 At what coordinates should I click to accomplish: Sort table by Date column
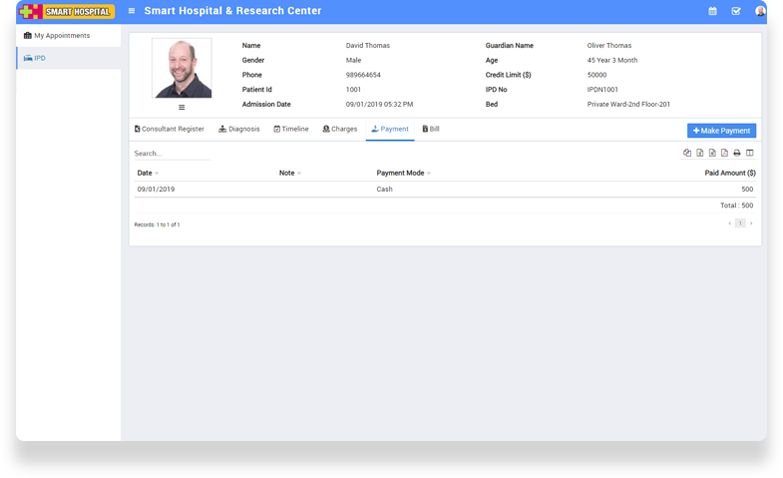point(147,173)
